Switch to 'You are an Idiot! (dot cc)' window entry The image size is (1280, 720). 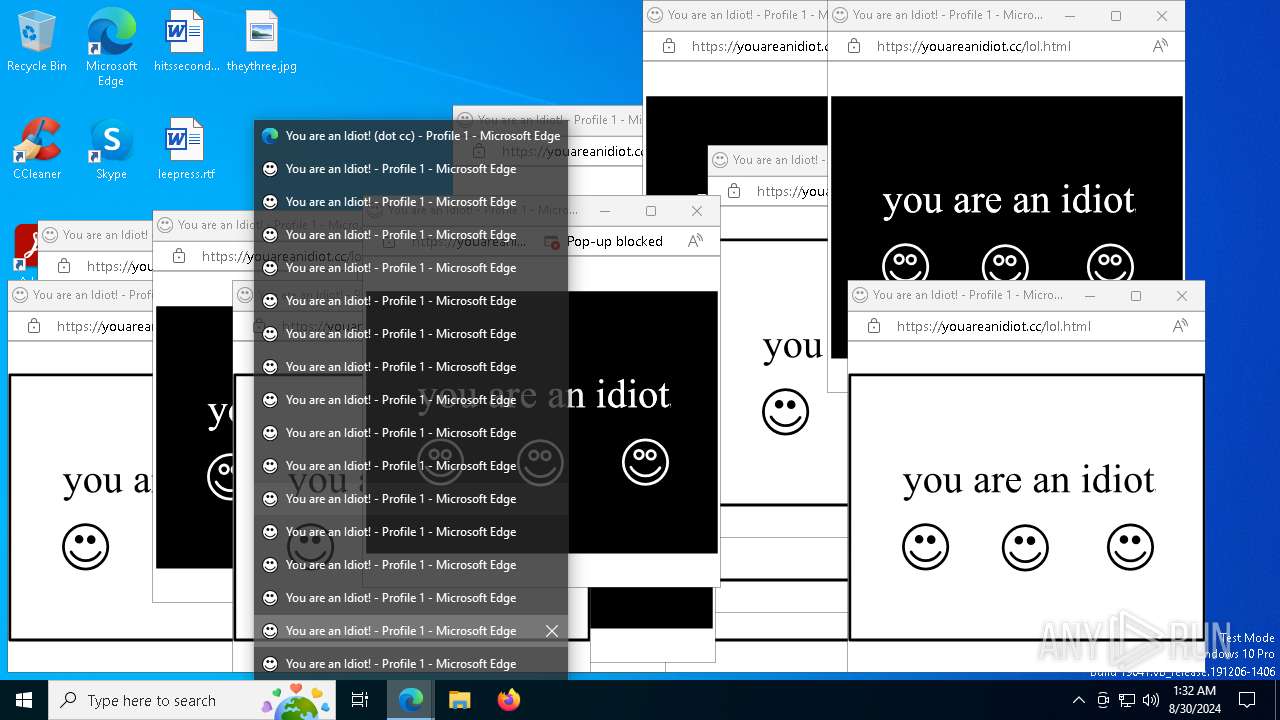(411, 136)
